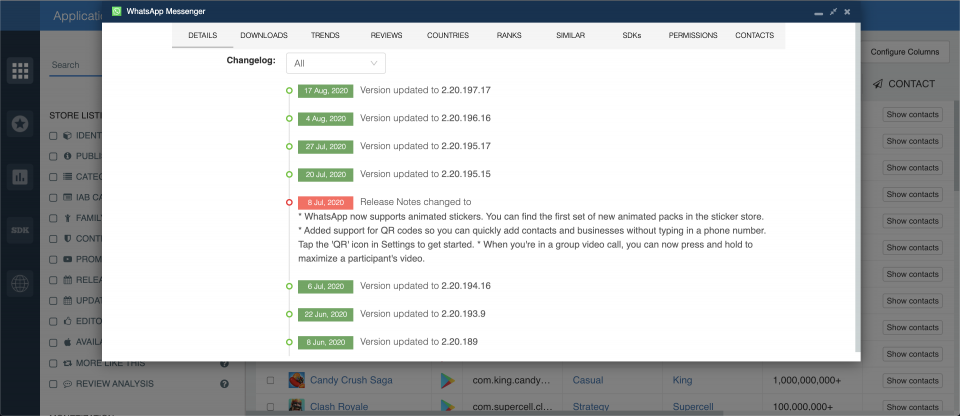This screenshot has height=416, width=960.
Task: Open the favorites star sidebar icon
Action: coord(20,124)
